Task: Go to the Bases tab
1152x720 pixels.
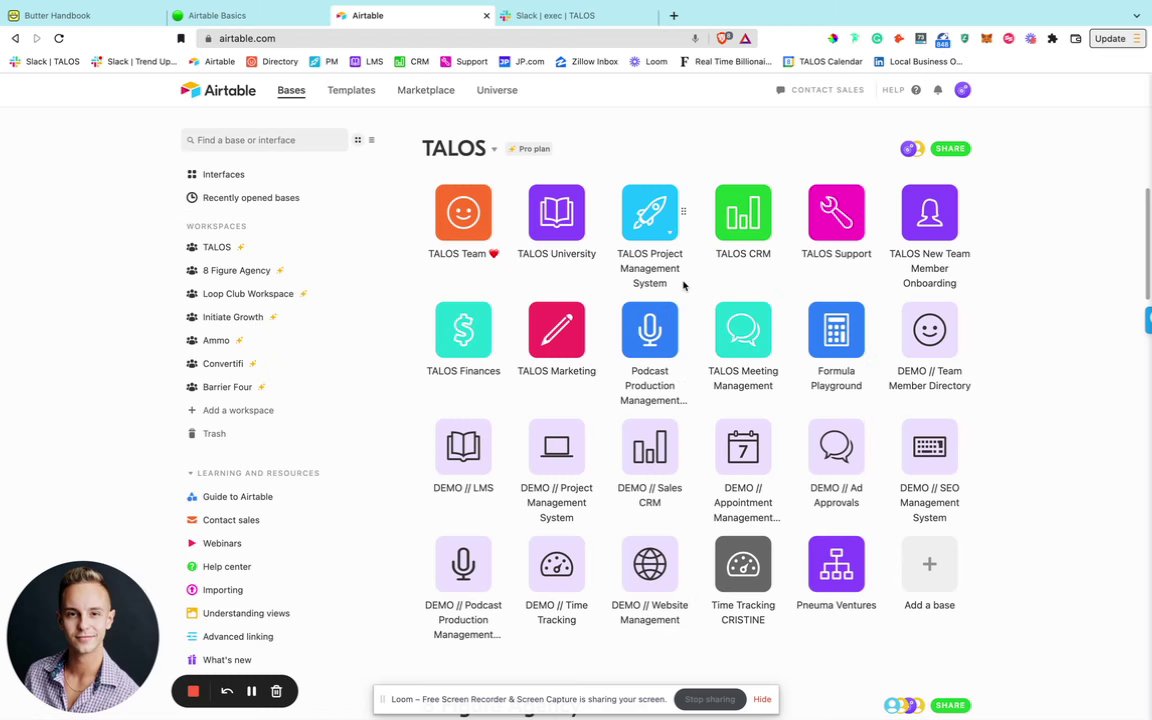Action: pos(291,90)
